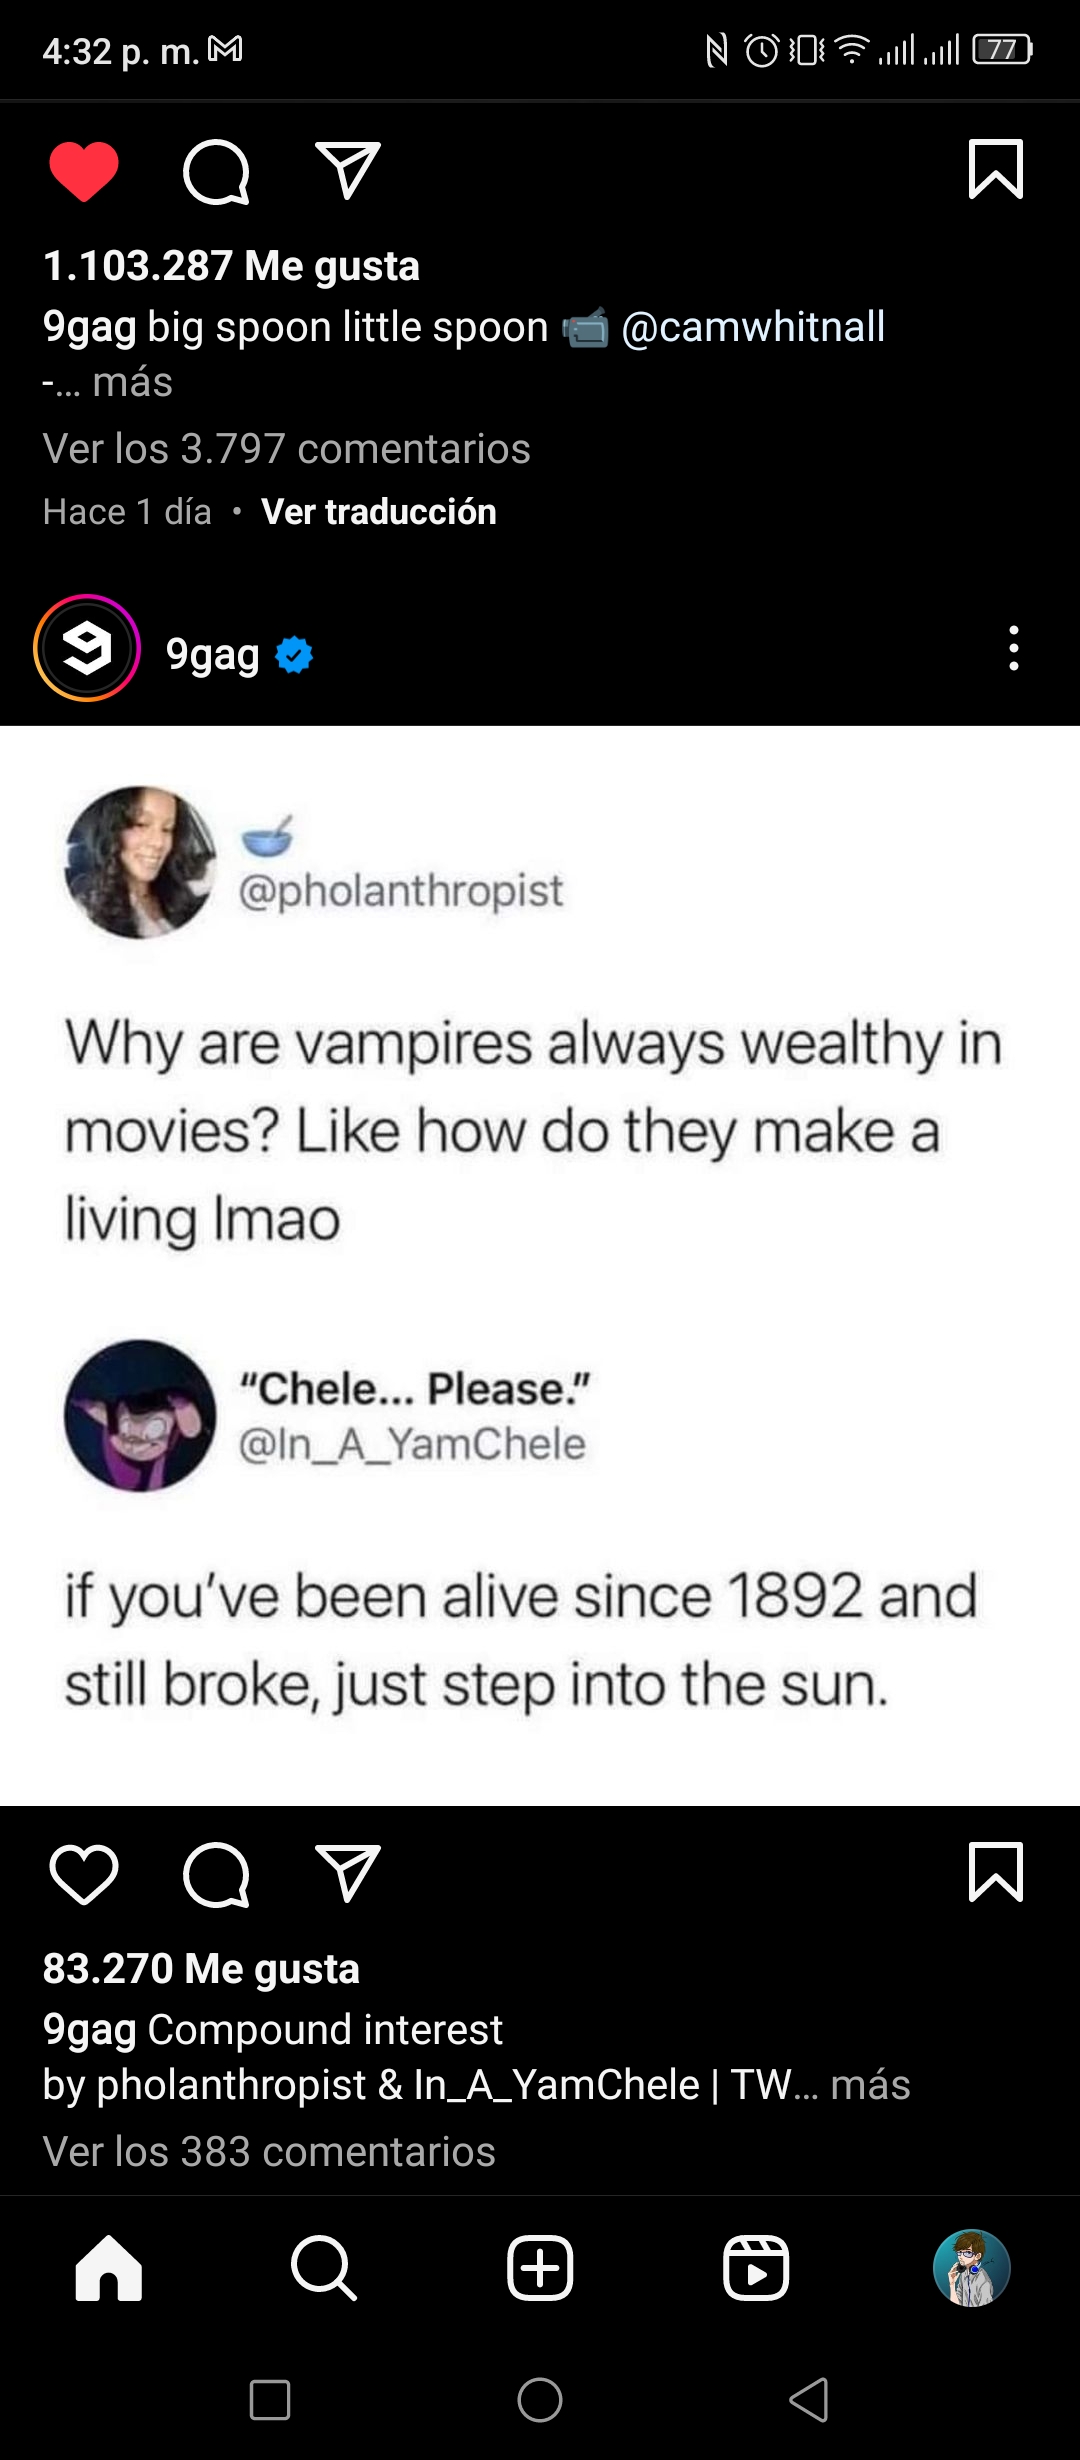
Task: Go to Home tab in bottom navigation
Action: tap(108, 2268)
